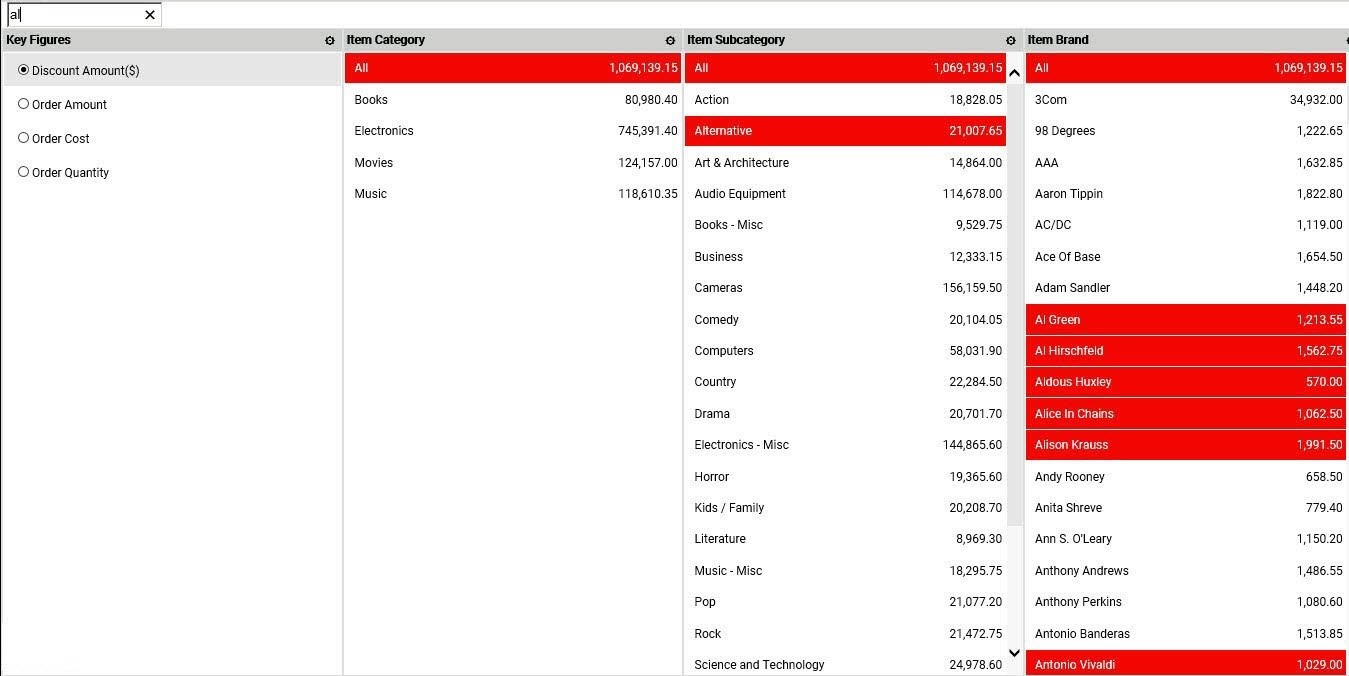This screenshot has height=676, width=1349.
Task: Open Item Subcategory settings gear
Action: (1010, 41)
